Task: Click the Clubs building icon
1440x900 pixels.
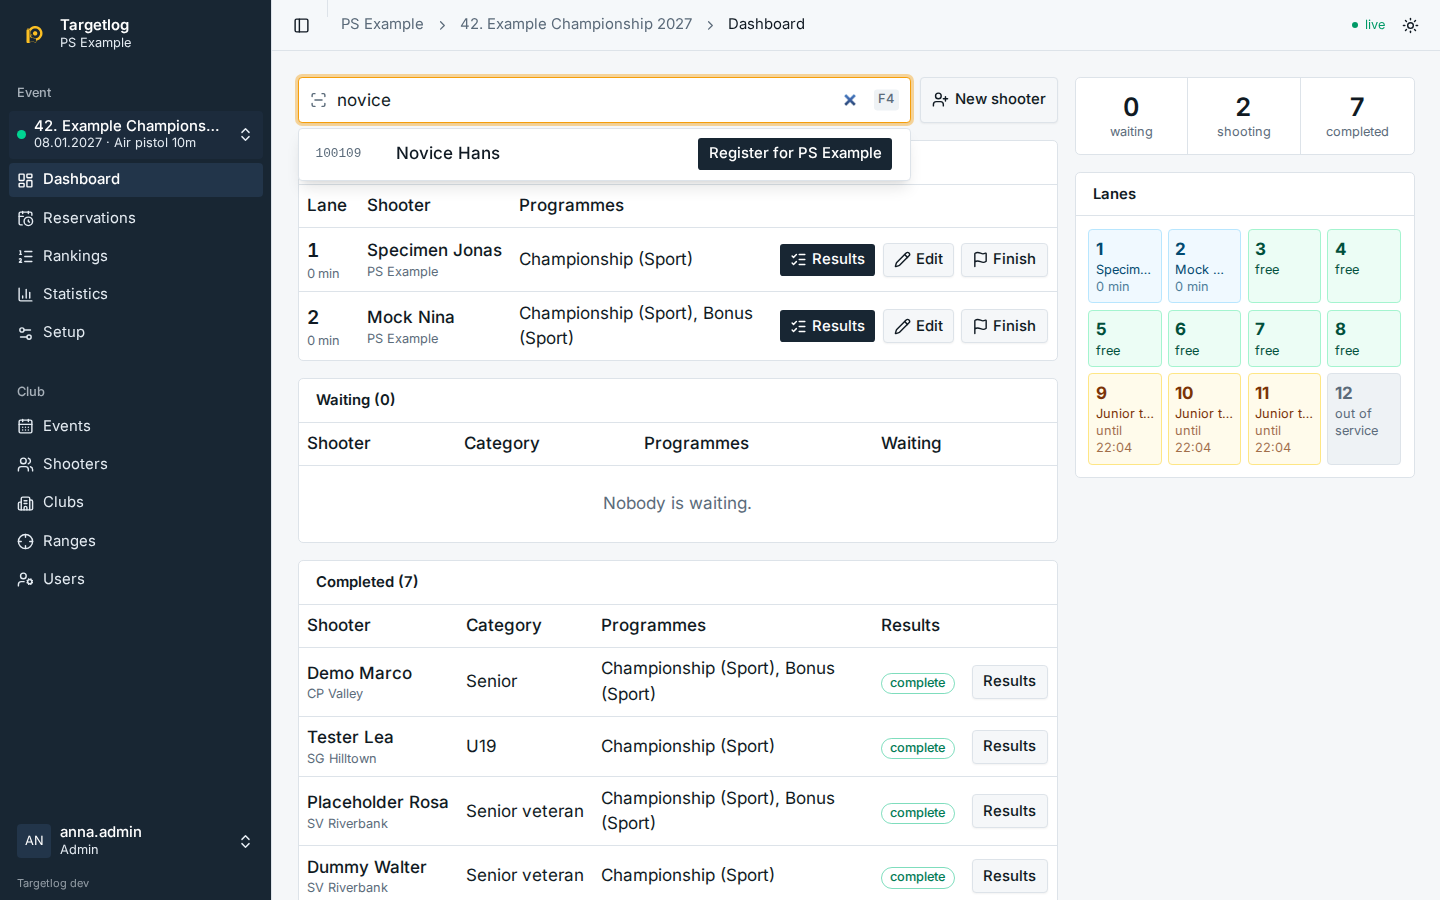Action: (x=26, y=503)
